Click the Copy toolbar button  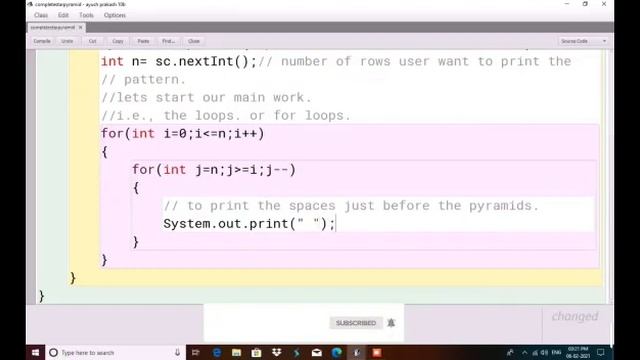click(x=118, y=41)
